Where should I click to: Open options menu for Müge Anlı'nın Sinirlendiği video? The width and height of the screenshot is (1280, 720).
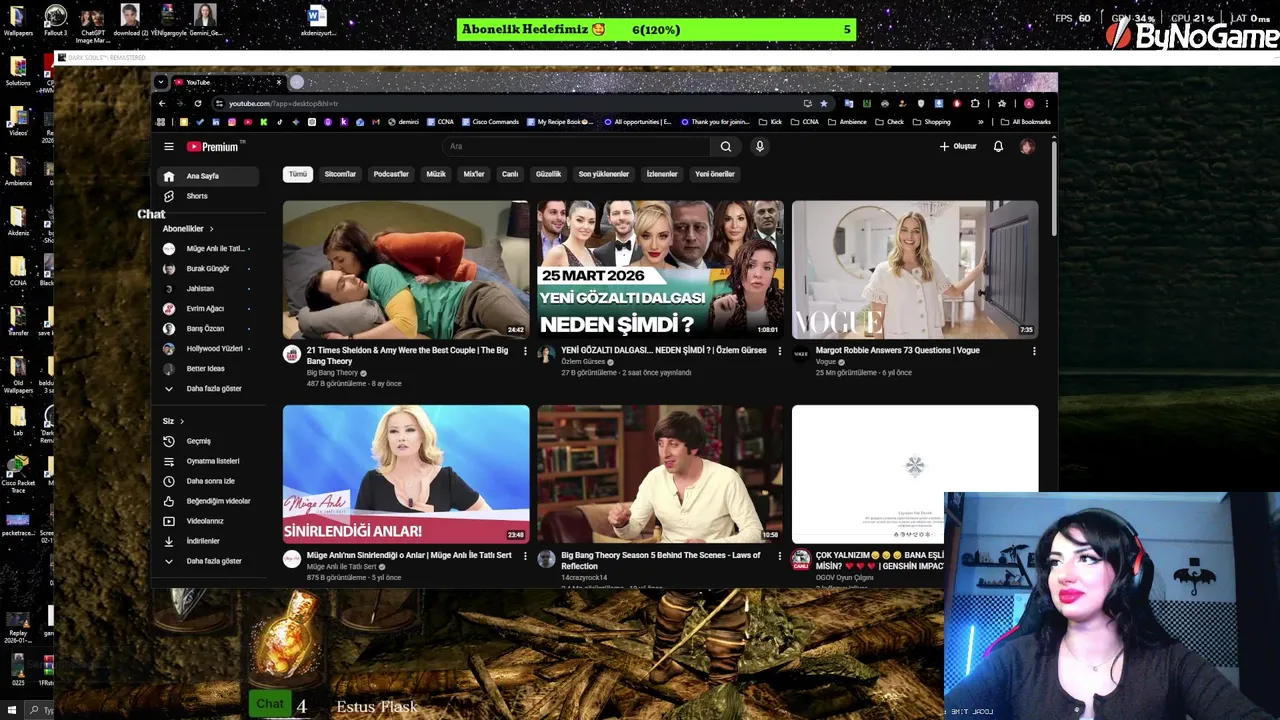525,556
